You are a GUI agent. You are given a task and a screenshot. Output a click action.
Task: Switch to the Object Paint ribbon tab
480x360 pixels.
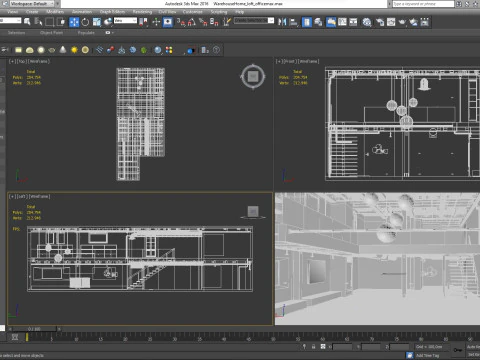[51, 33]
